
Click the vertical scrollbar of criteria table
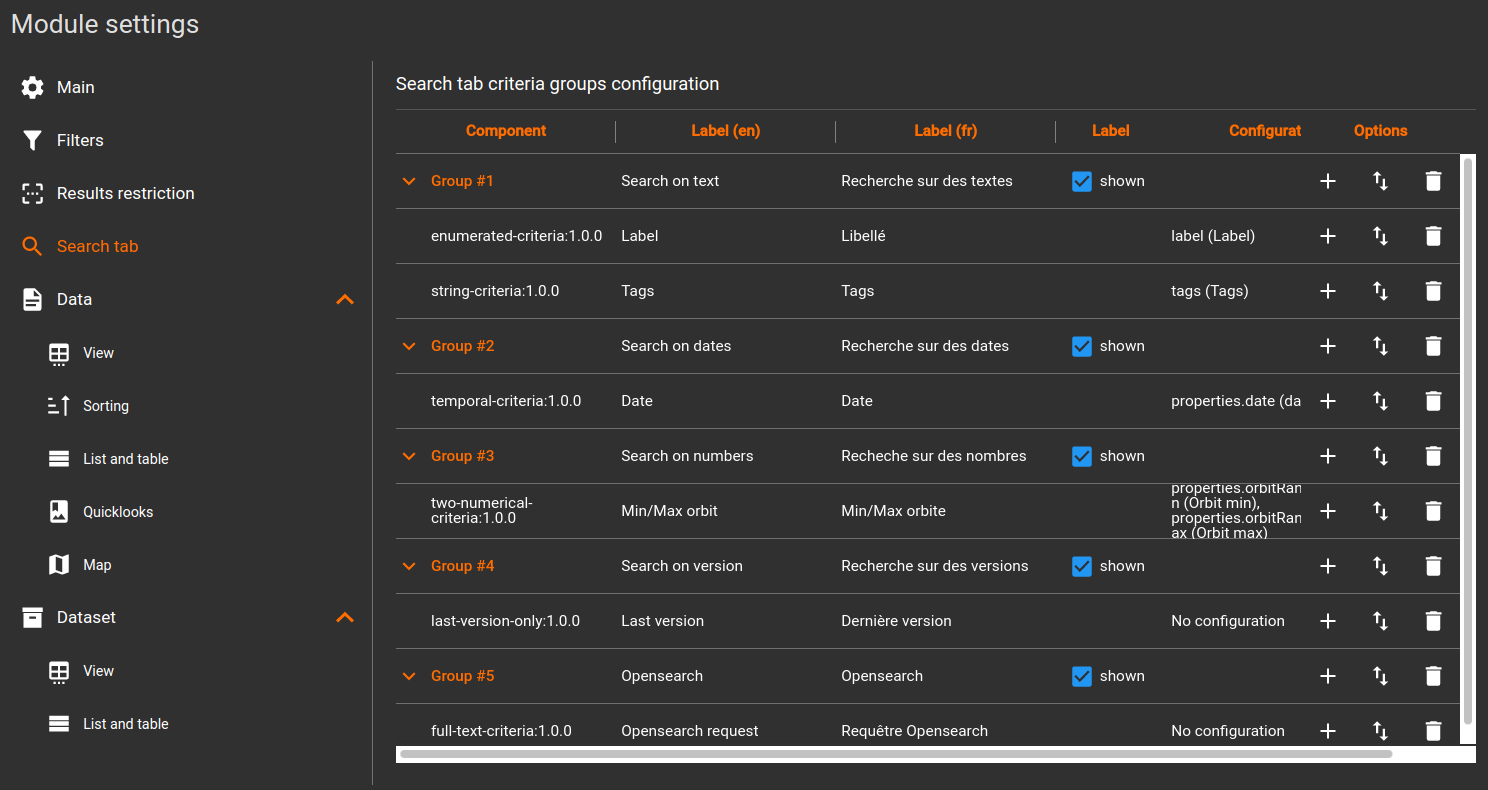[x=1468, y=441]
